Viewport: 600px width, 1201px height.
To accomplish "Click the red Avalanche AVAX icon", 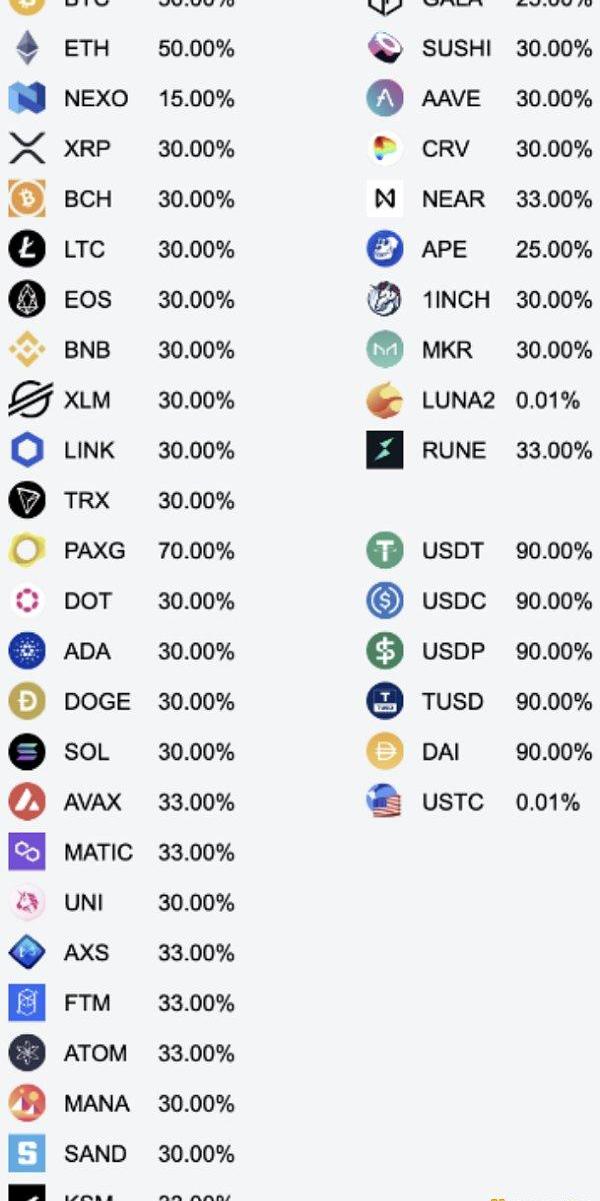I will 27,802.
